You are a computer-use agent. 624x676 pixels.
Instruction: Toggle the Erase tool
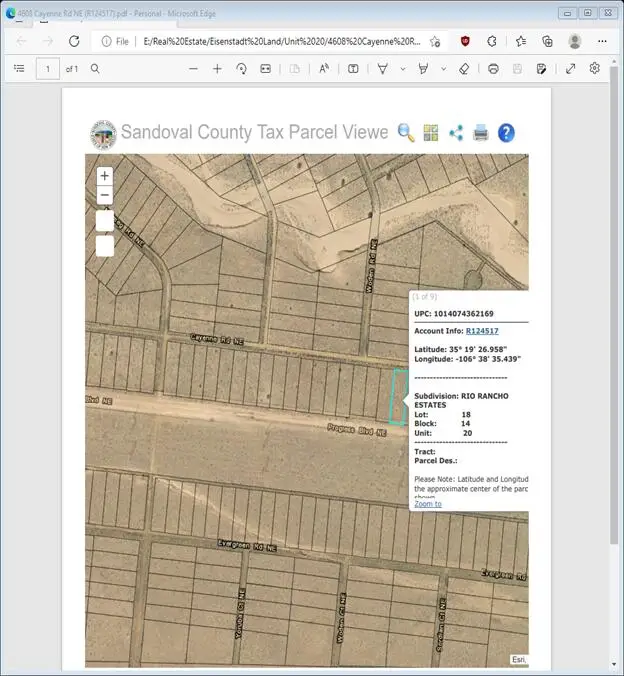point(463,69)
